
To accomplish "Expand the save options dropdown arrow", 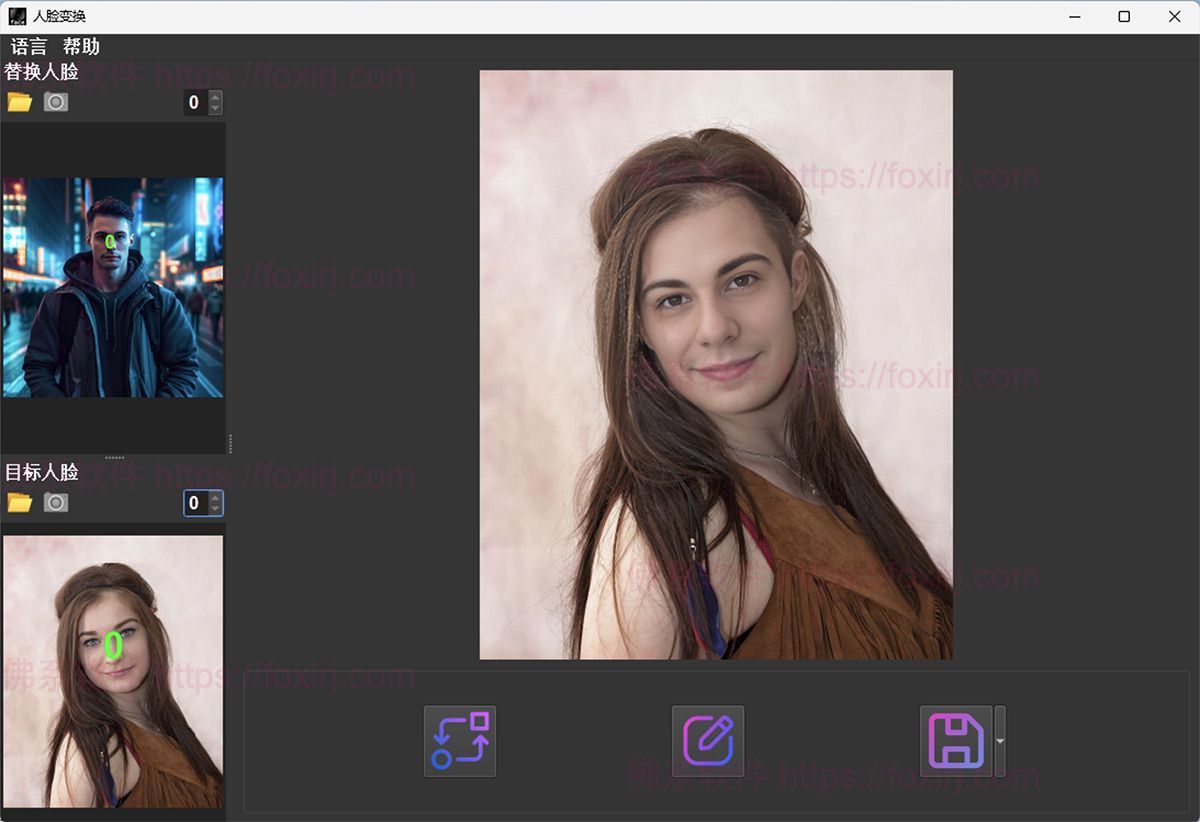I will click(x=1000, y=741).
